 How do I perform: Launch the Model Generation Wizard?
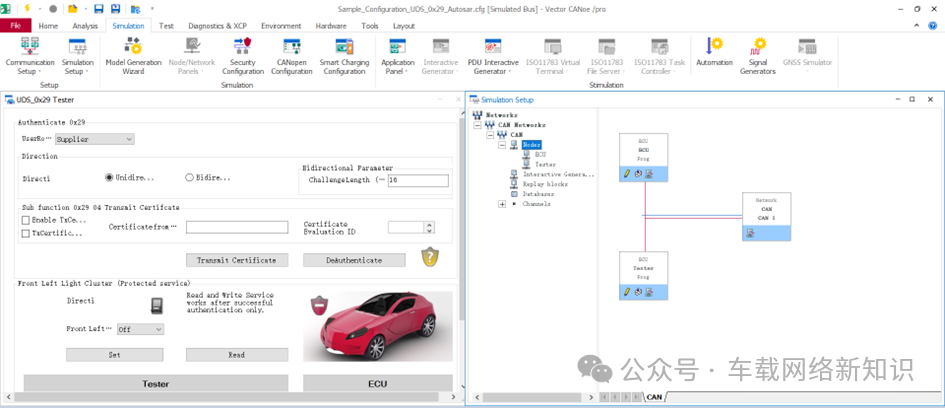pyautogui.click(x=133, y=56)
